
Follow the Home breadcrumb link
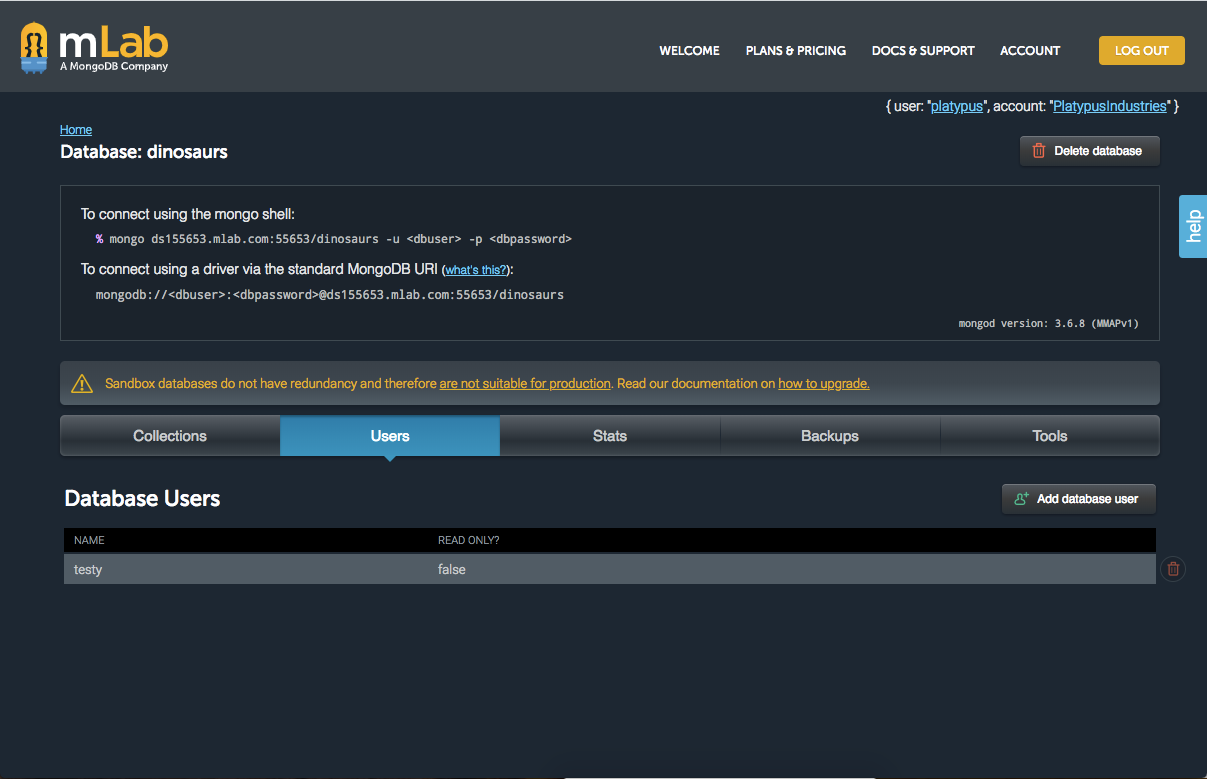(x=75, y=129)
